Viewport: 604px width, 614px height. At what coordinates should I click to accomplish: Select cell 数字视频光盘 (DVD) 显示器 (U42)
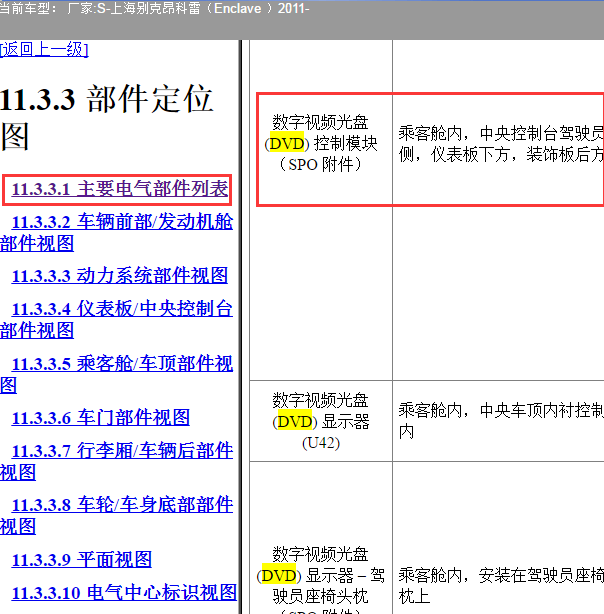(321, 421)
